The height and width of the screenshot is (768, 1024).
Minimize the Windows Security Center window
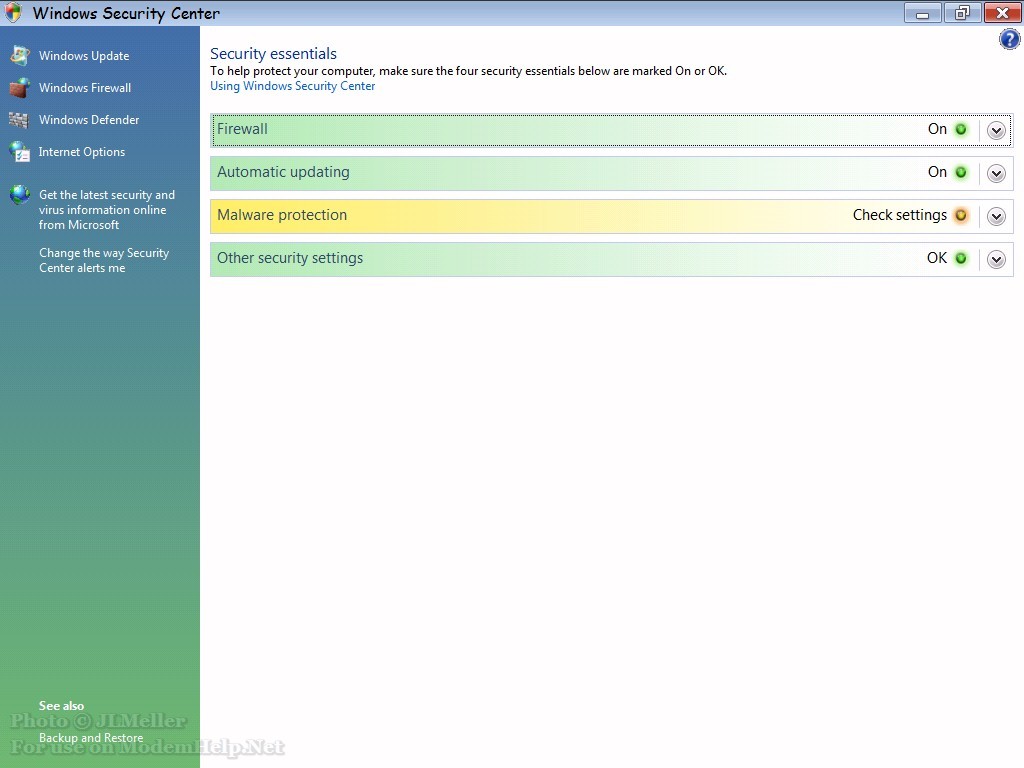tap(922, 12)
